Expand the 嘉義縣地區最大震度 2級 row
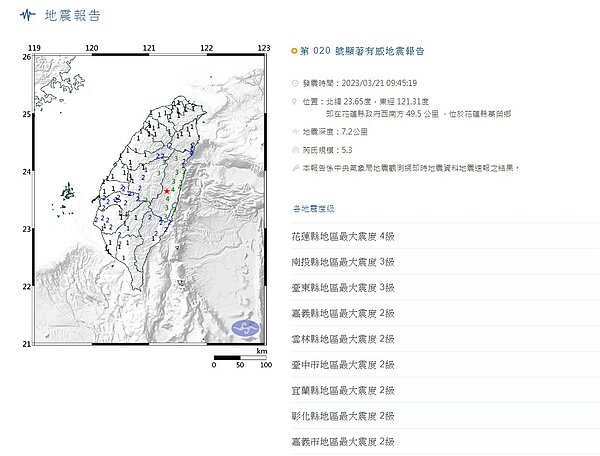 (x=445, y=313)
